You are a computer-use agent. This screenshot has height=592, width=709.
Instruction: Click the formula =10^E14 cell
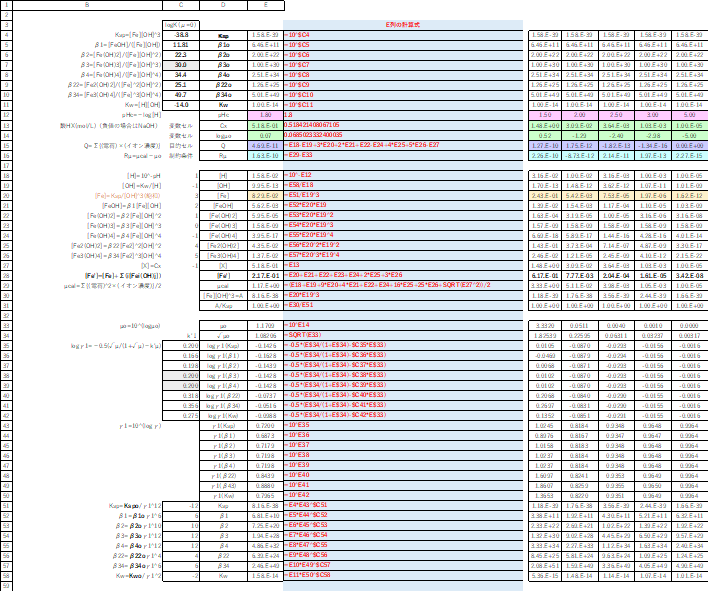403,325
